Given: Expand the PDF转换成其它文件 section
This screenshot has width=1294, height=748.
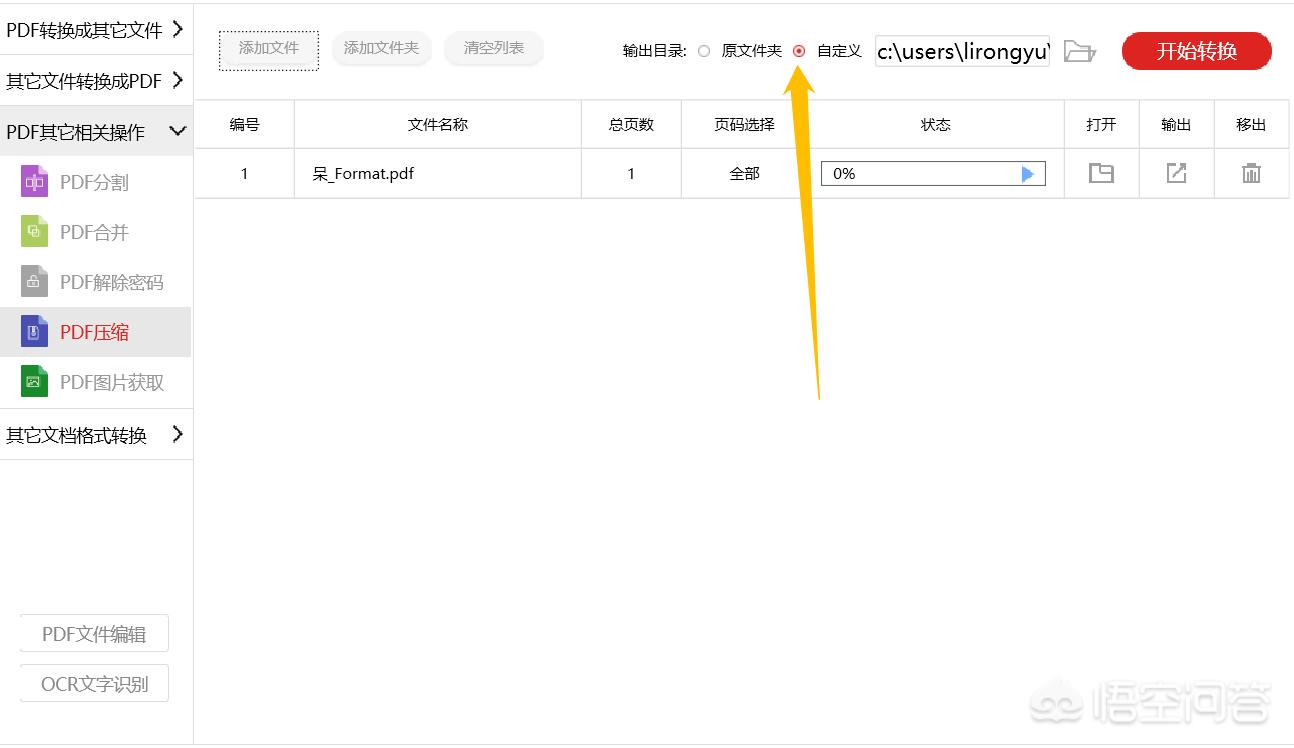Looking at the screenshot, I should pos(96,30).
